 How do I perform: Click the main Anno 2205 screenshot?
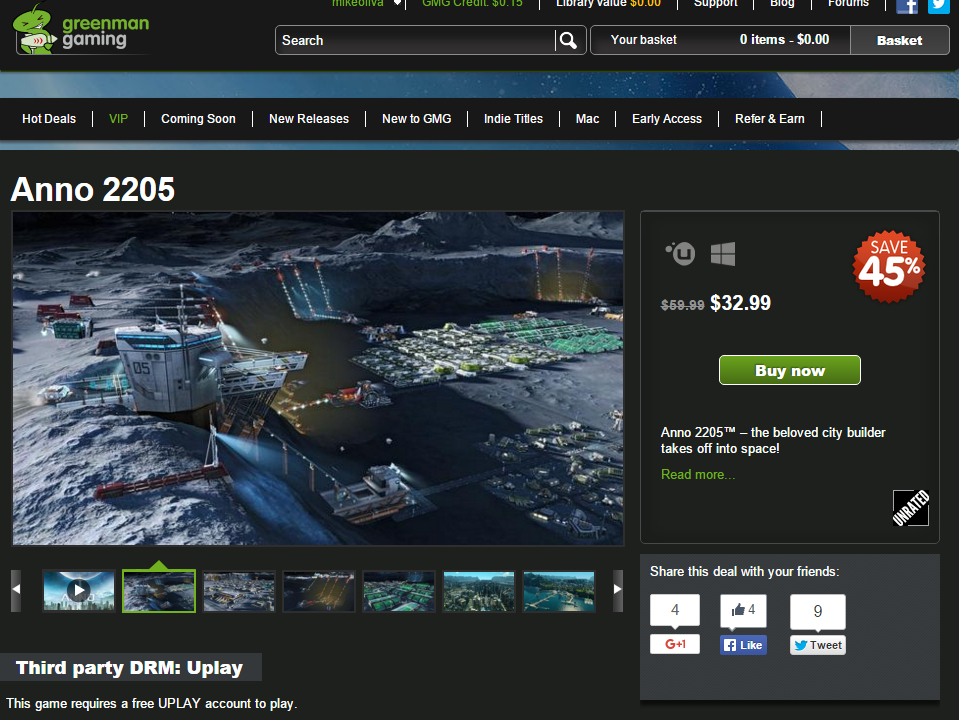tap(318, 378)
